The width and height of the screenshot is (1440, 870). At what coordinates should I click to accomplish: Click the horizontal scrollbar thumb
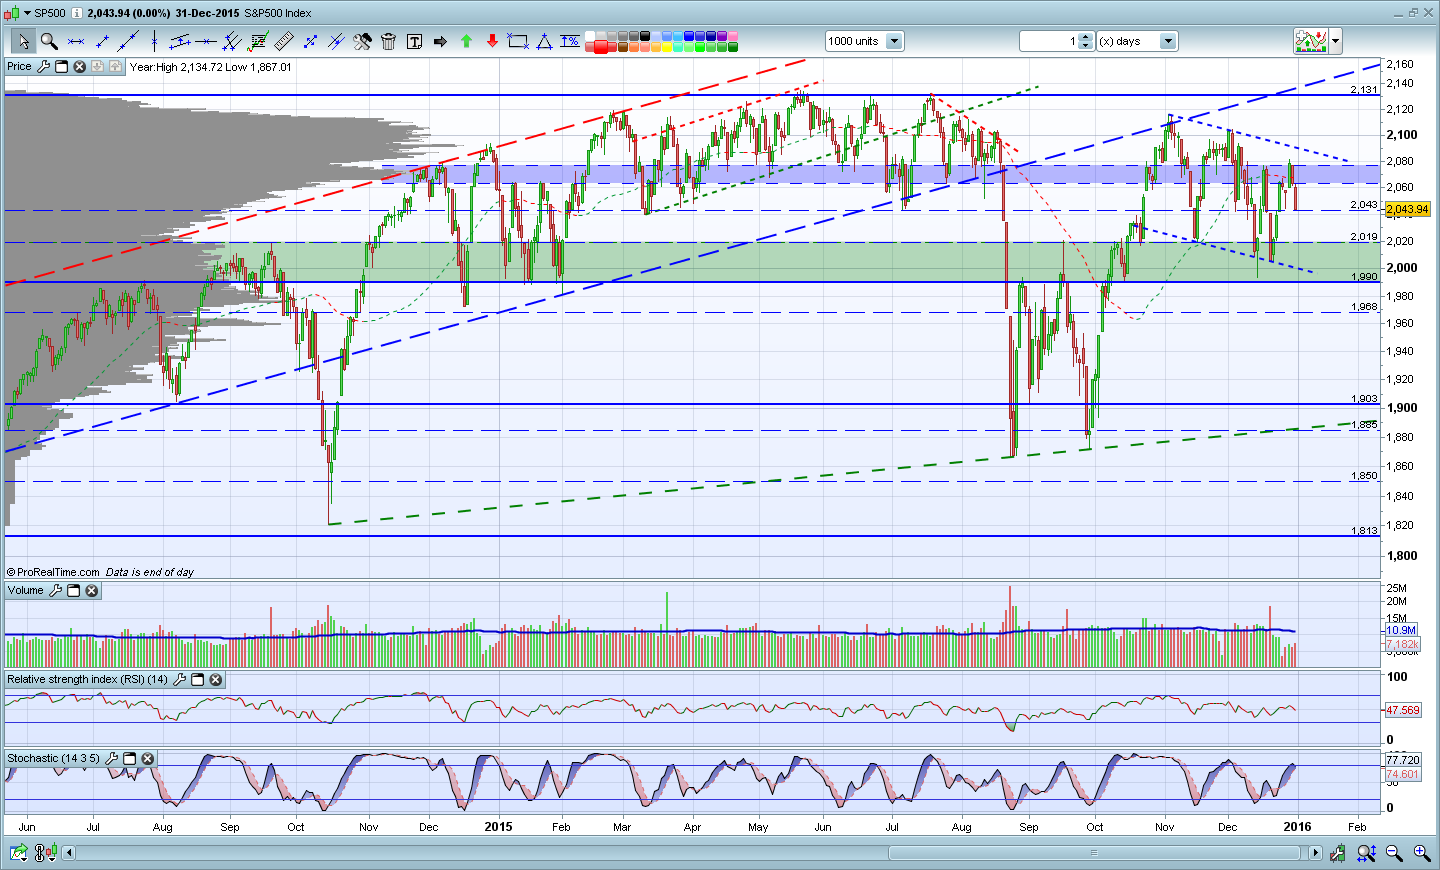click(1094, 853)
